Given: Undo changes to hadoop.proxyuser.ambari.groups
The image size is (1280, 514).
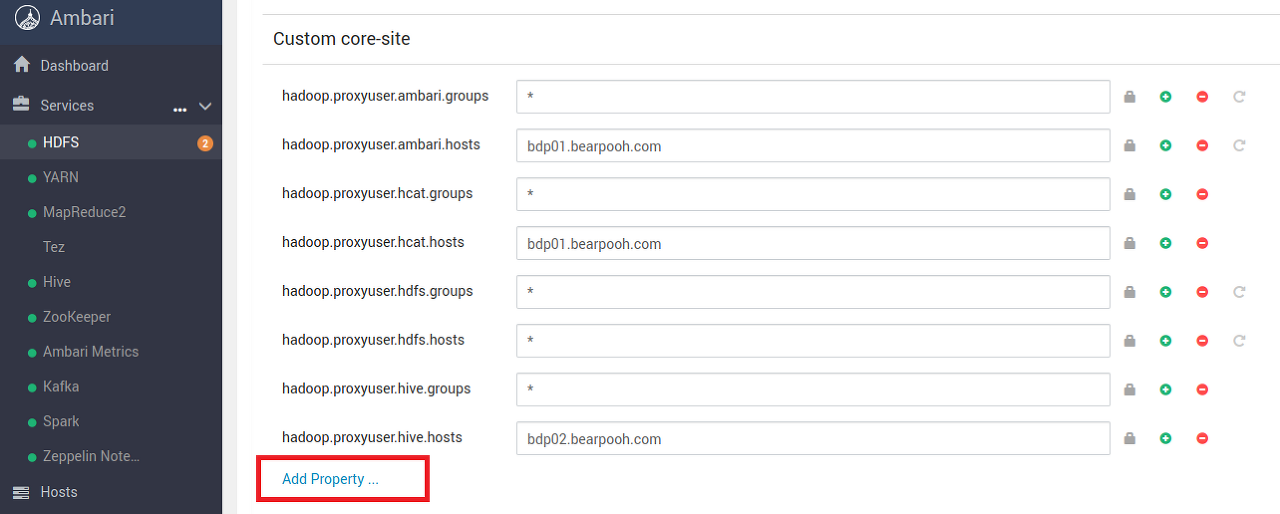Looking at the screenshot, I should pos(1240,97).
